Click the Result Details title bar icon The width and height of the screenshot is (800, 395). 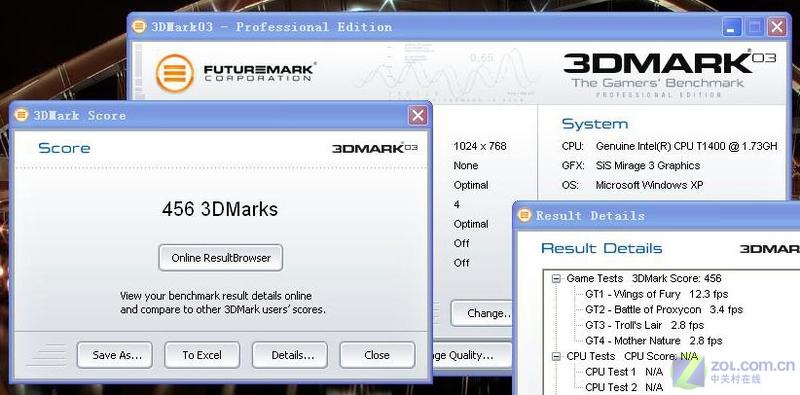point(524,215)
